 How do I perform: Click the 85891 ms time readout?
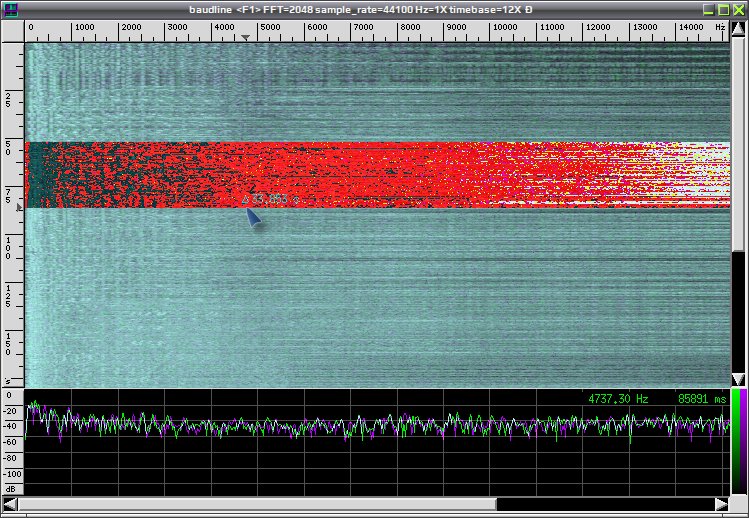pyautogui.click(x=702, y=399)
